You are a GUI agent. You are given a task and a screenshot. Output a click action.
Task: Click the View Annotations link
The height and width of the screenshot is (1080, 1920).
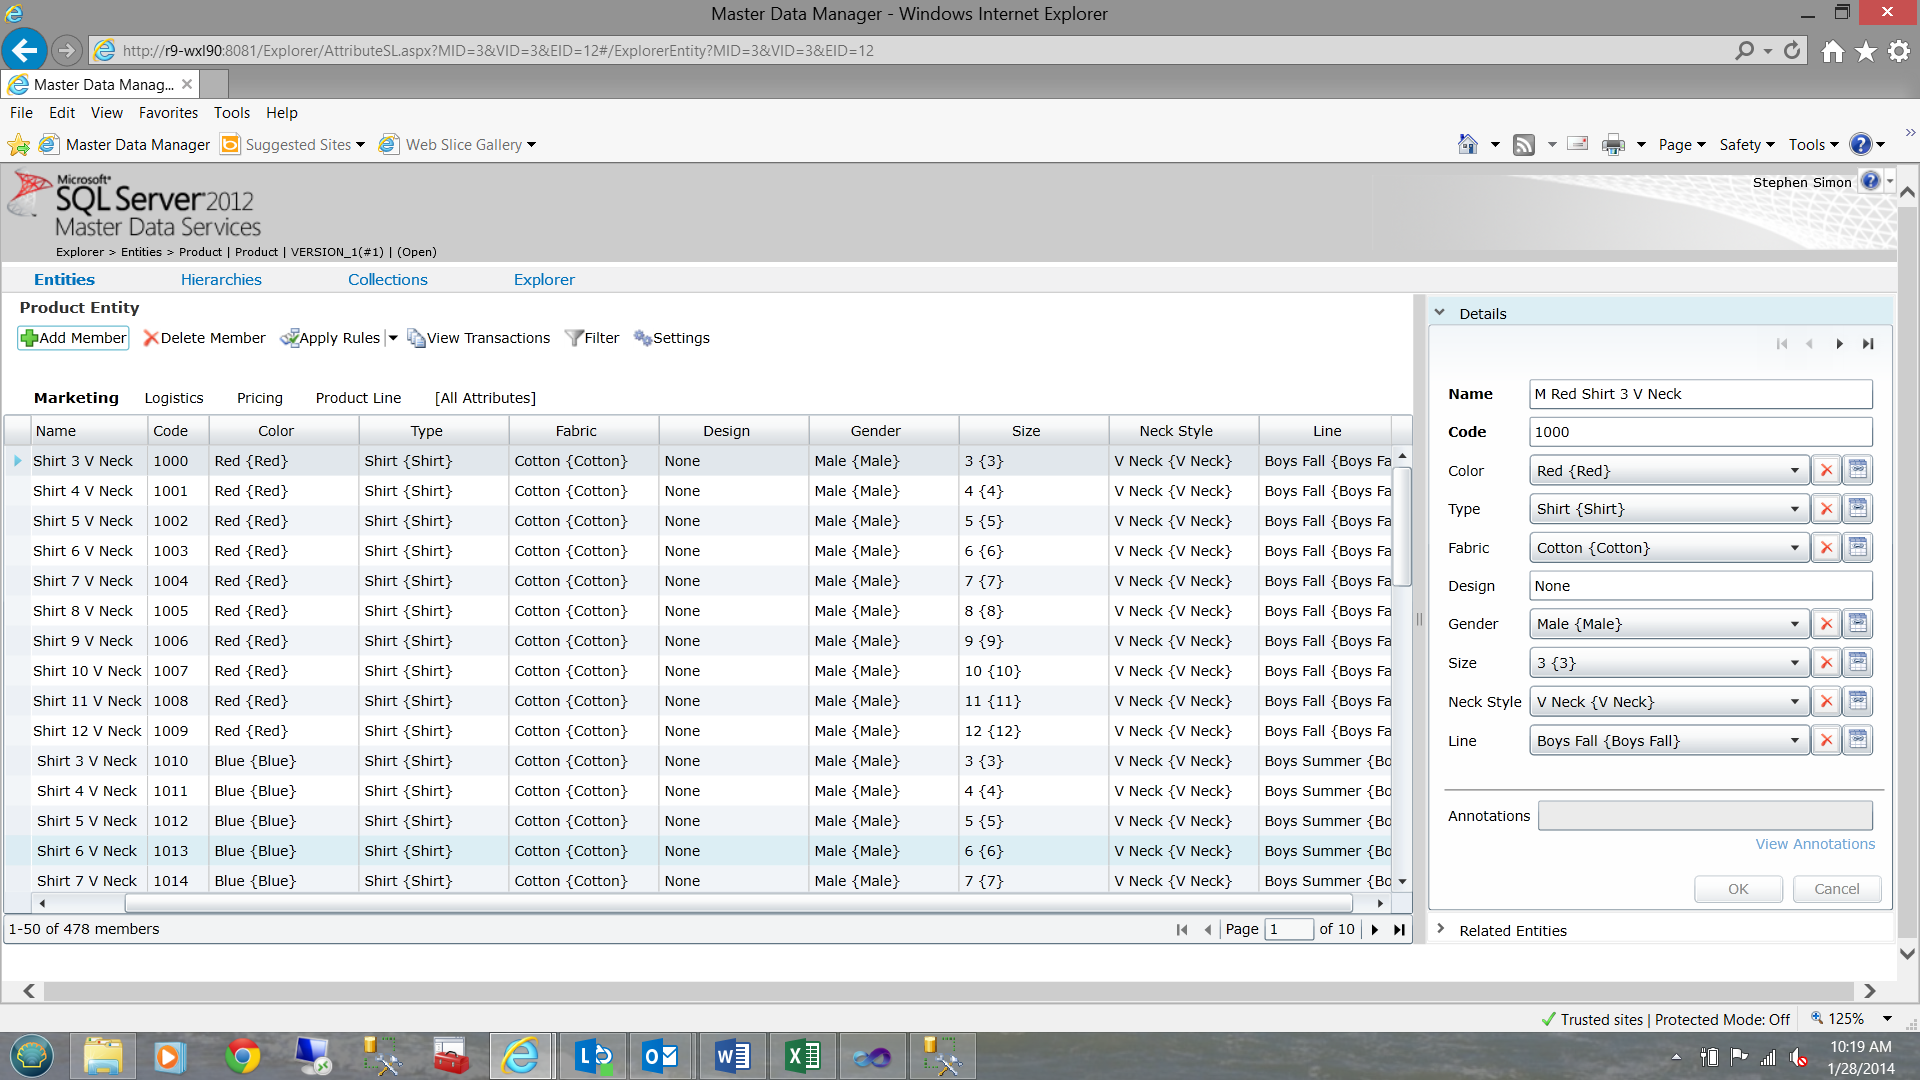pos(1815,844)
